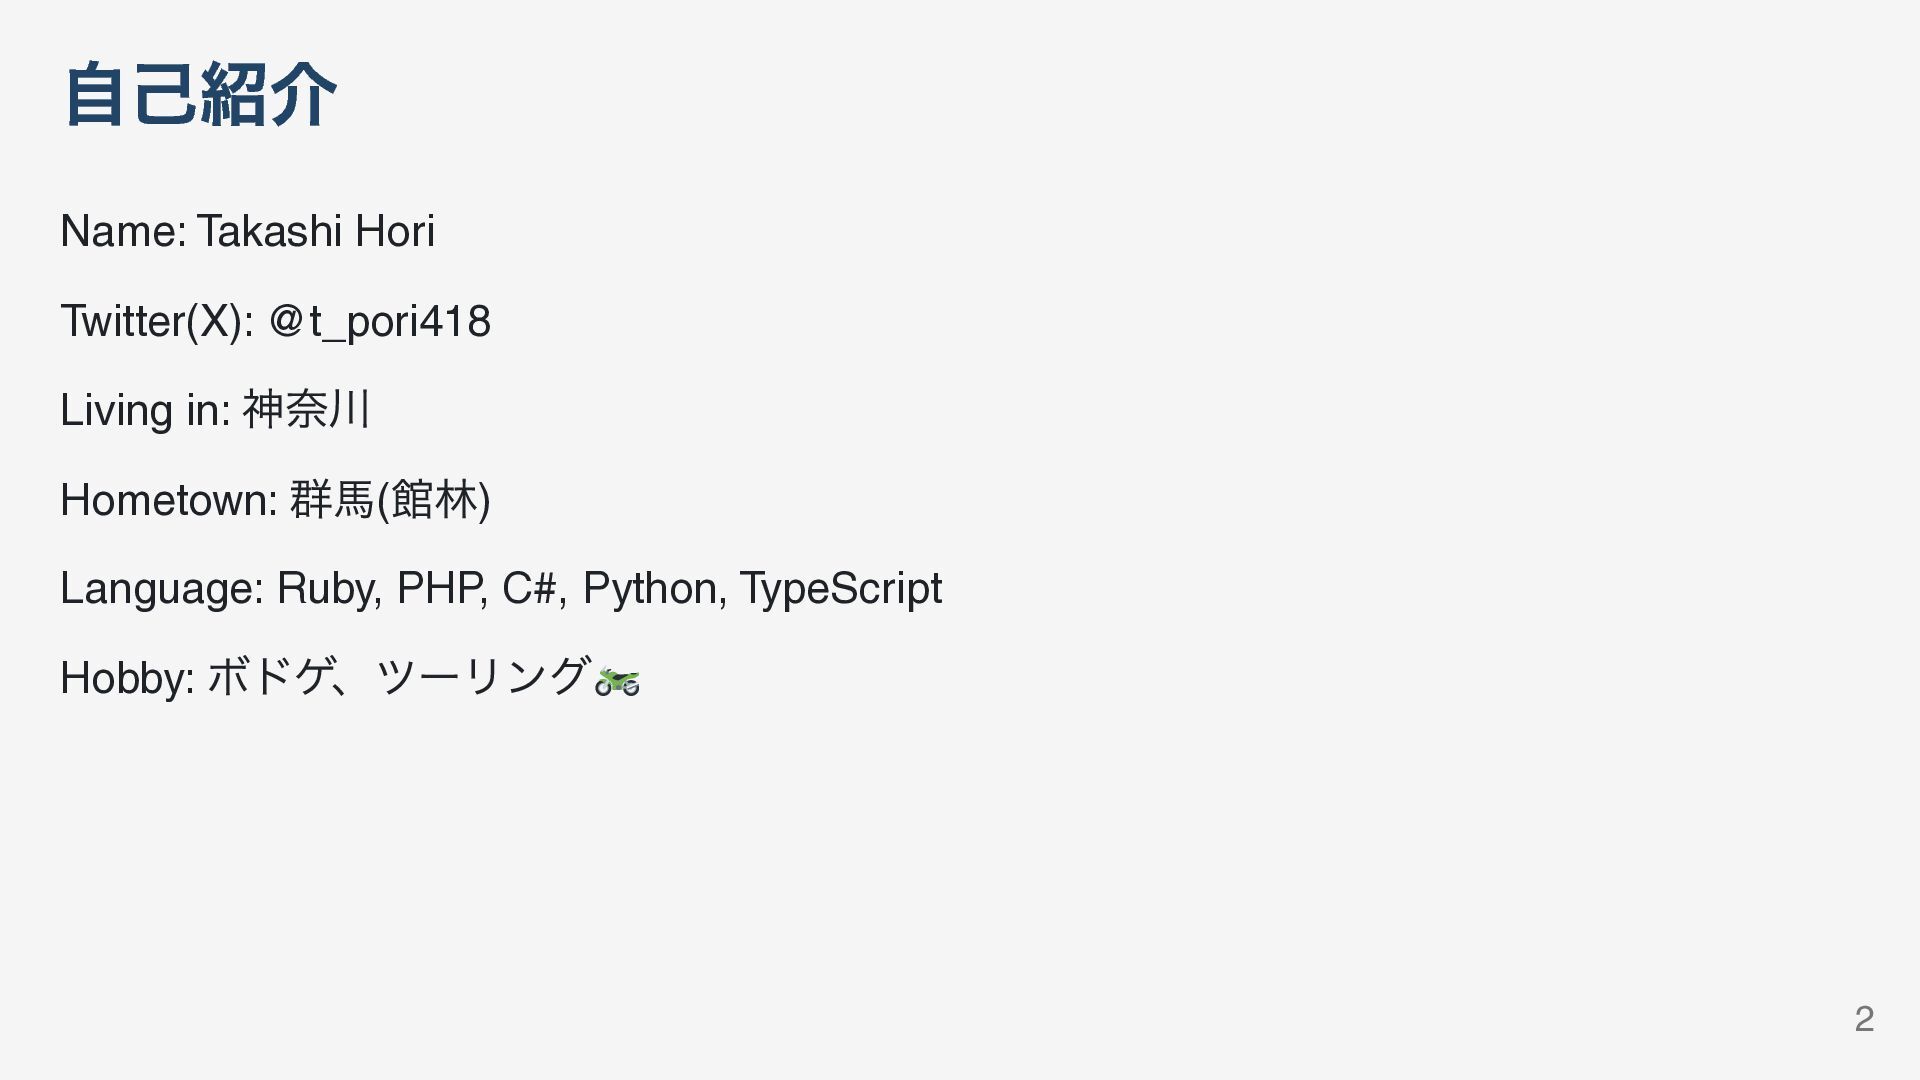This screenshot has width=1920, height=1080.
Task: Click the PHP language entry
Action: [441, 588]
